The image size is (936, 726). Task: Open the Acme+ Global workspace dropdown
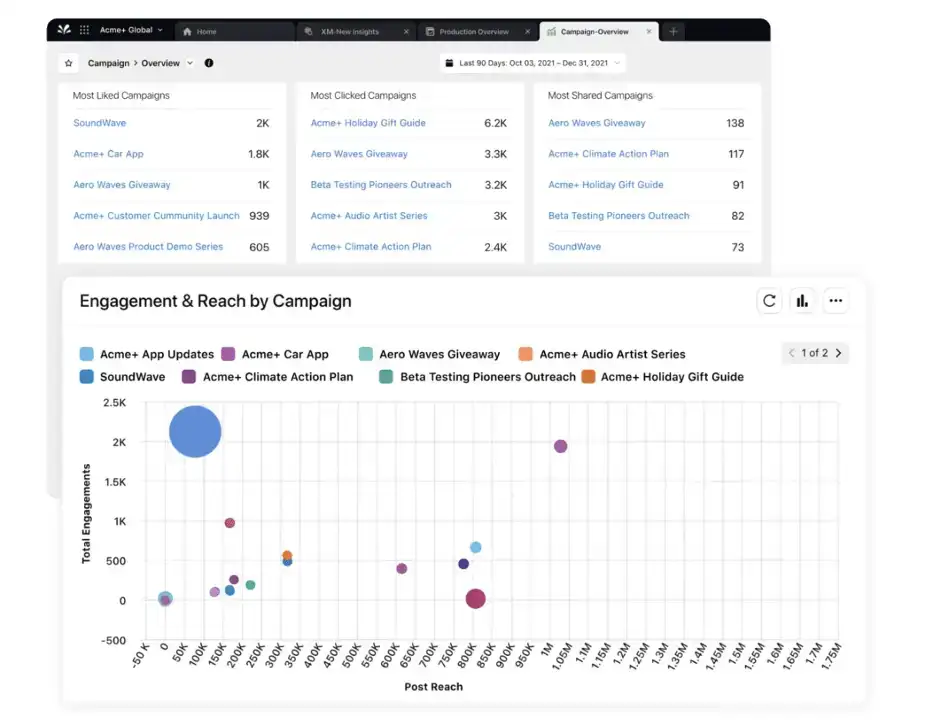(130, 29)
